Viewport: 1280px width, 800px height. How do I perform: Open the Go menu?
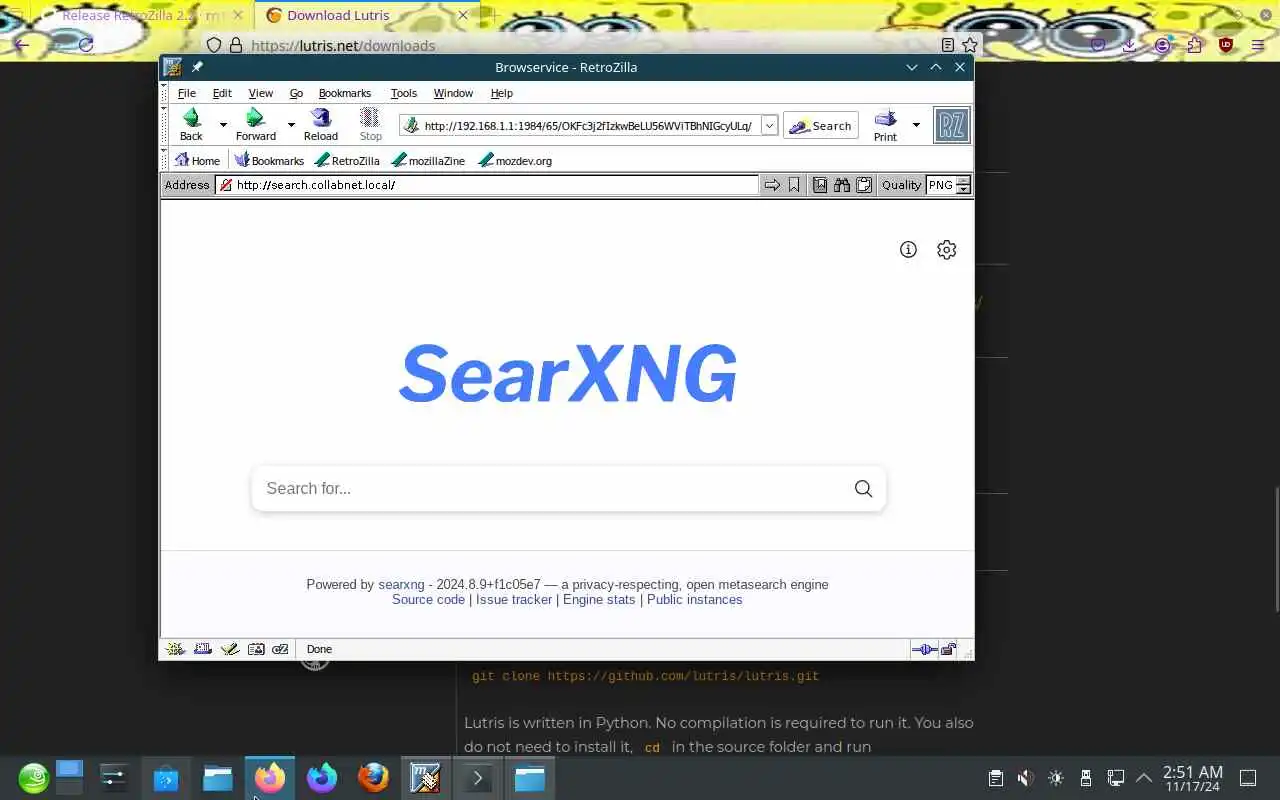tap(296, 93)
